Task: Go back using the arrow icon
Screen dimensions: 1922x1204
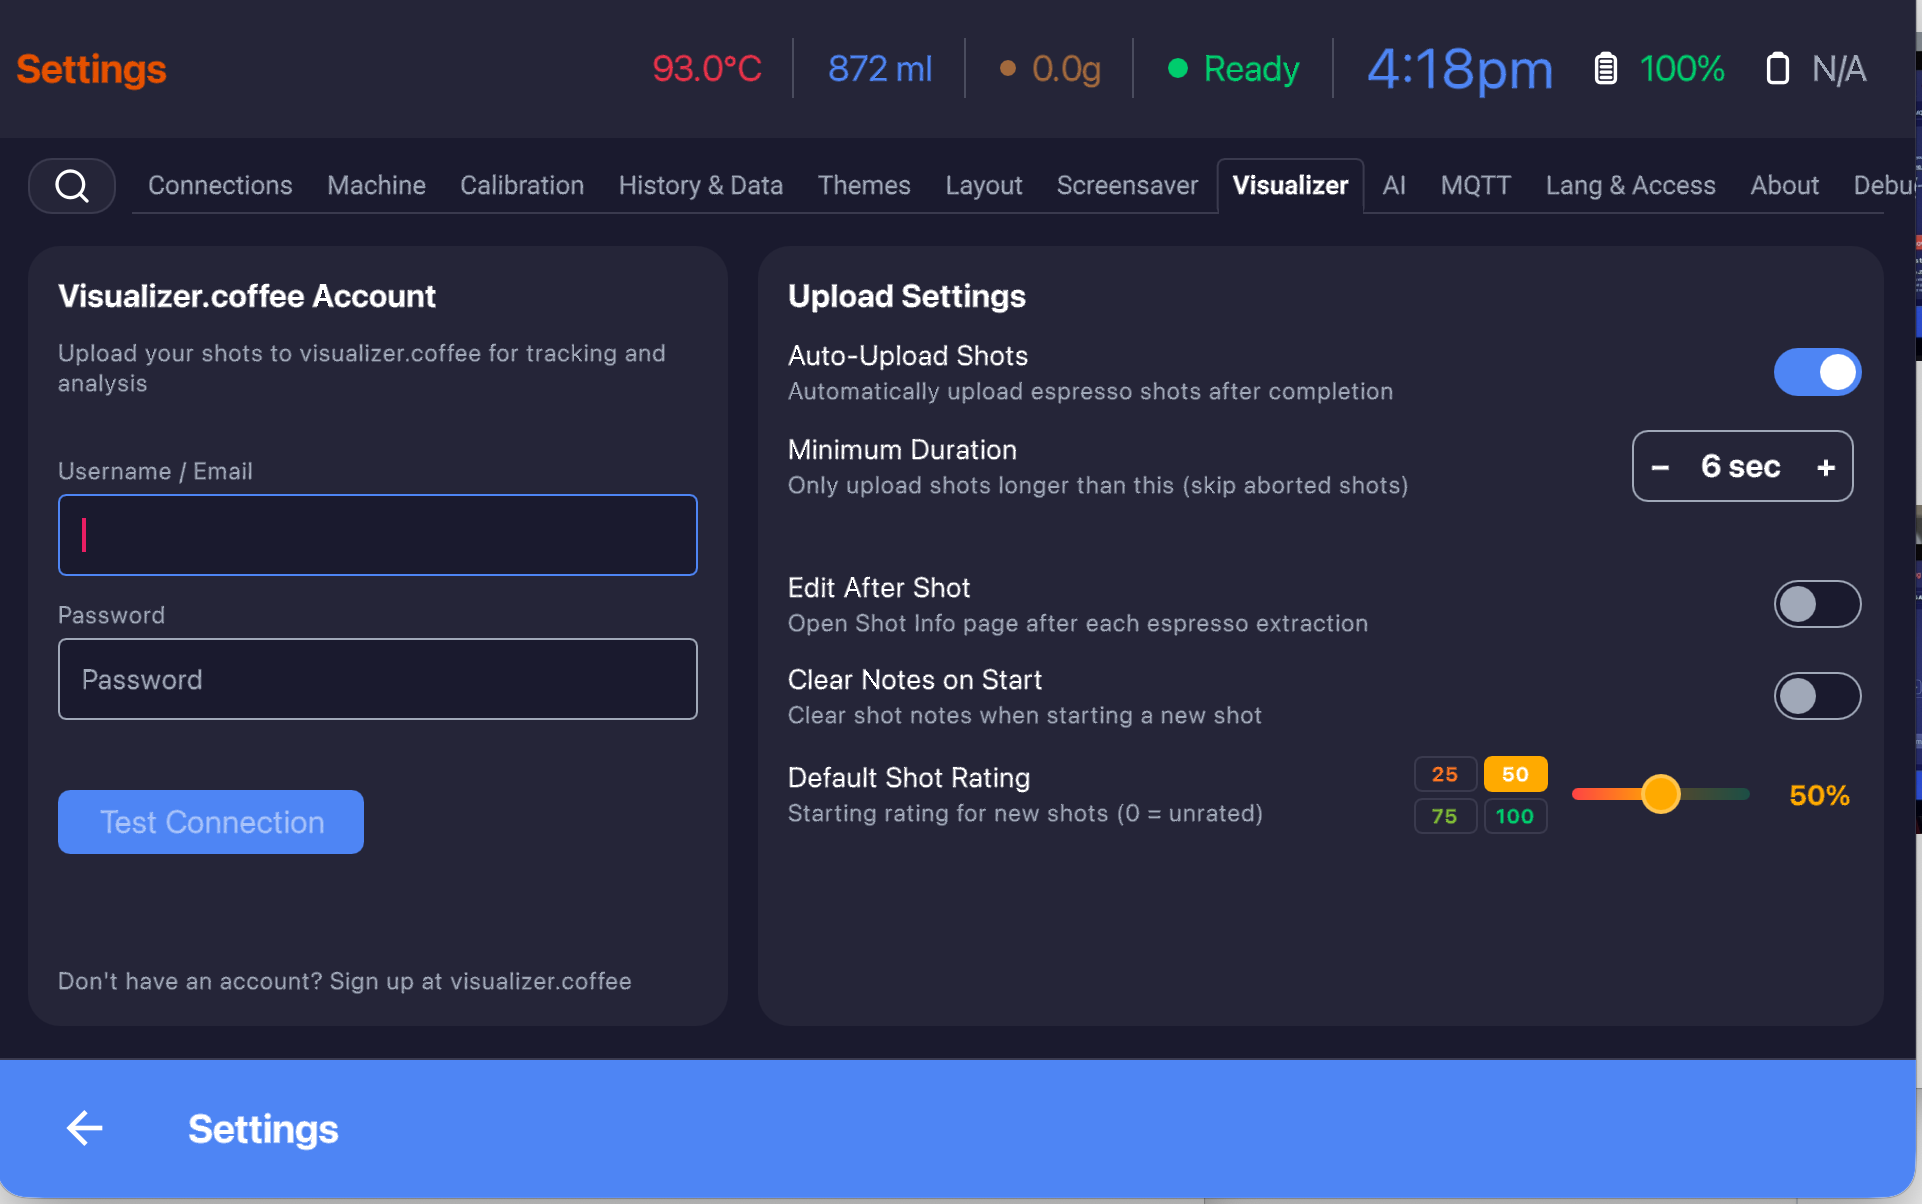Action: pos(85,1128)
